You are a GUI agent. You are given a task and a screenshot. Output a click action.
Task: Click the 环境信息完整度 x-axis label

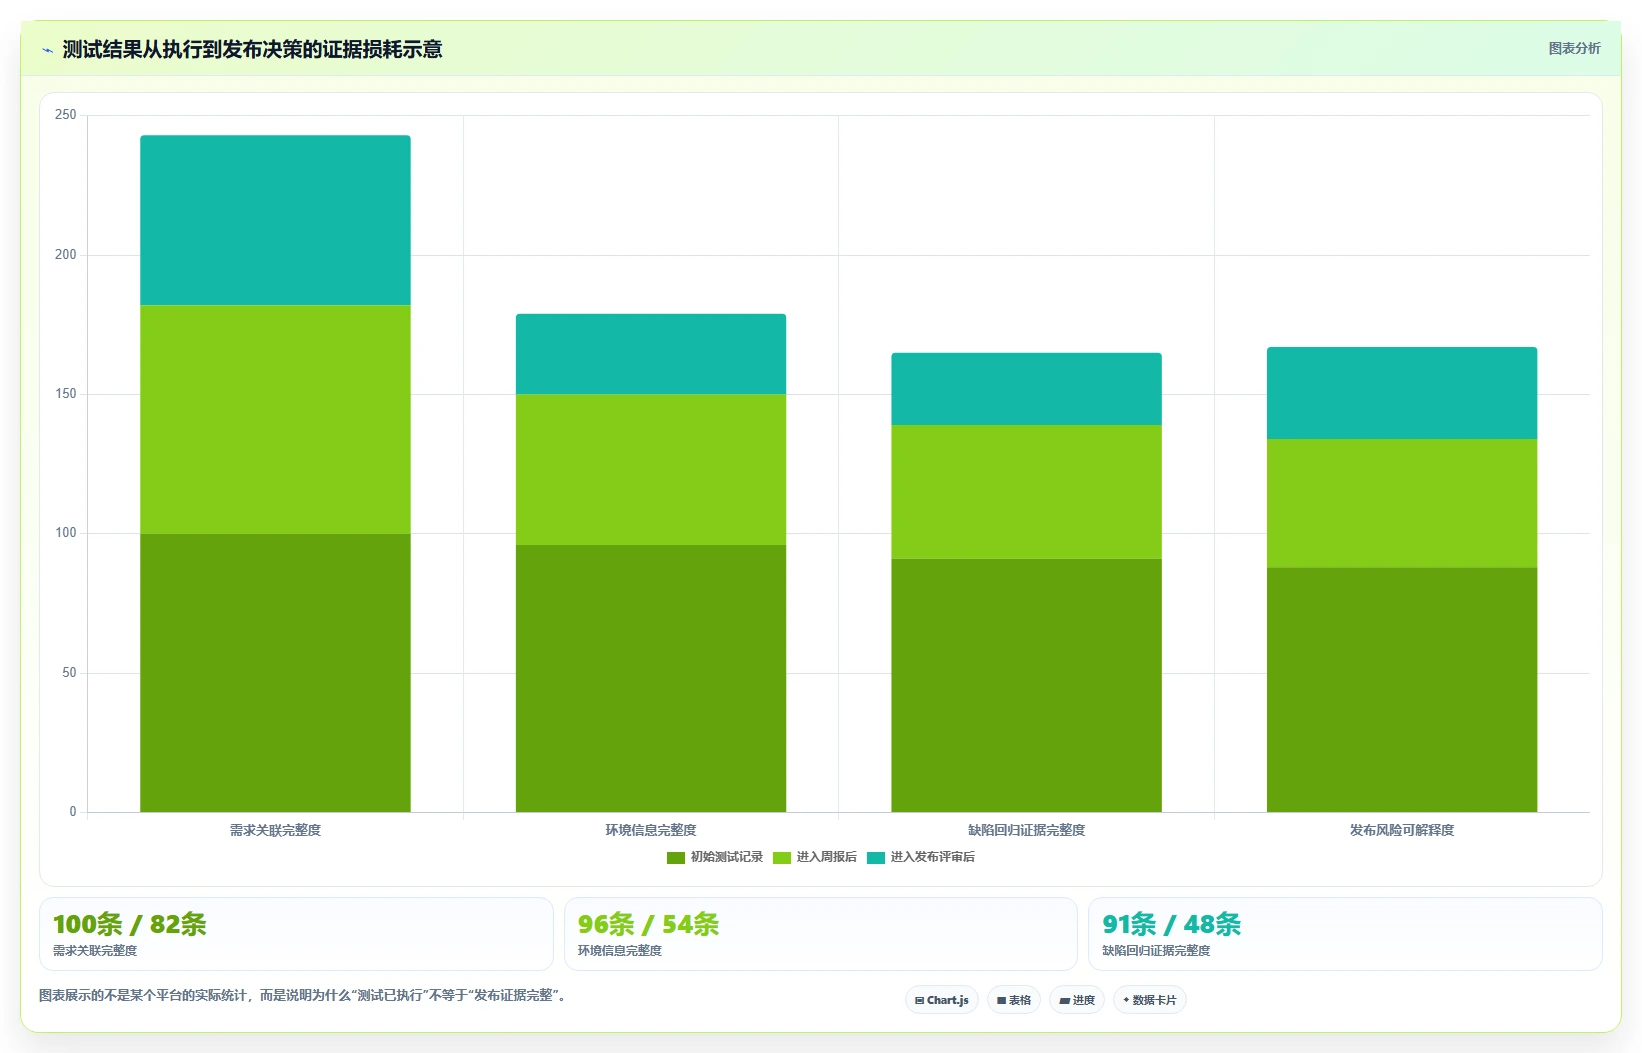[x=651, y=830]
